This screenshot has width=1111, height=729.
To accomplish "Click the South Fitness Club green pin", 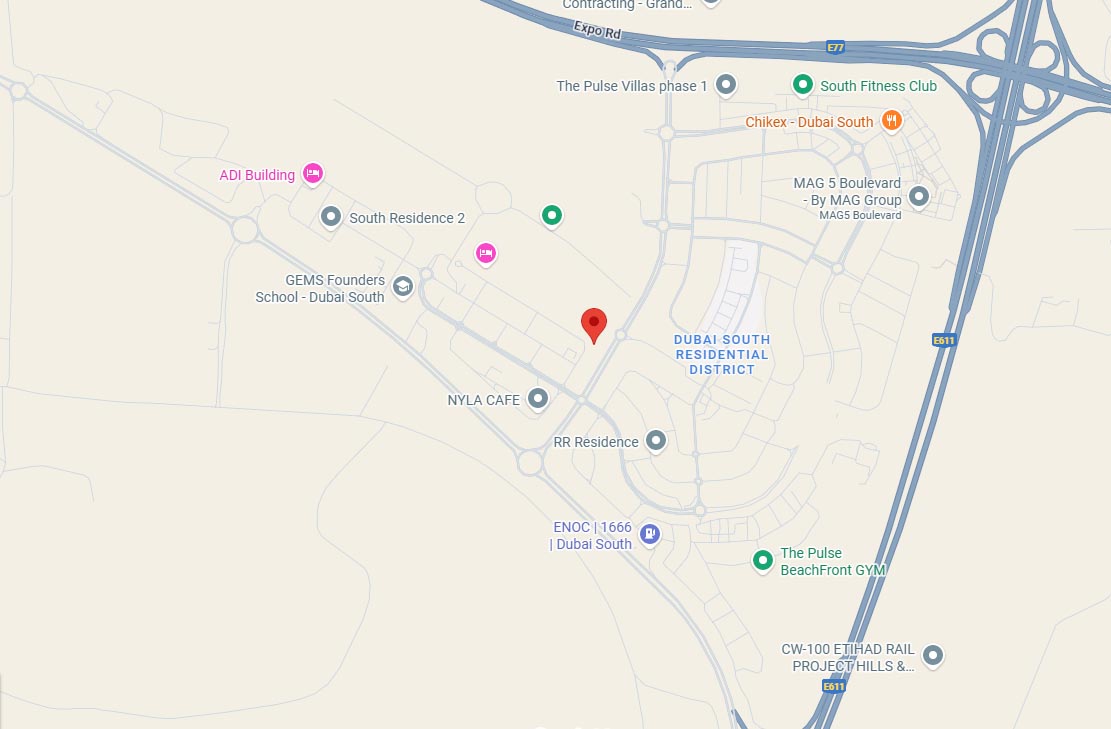I will [x=803, y=84].
